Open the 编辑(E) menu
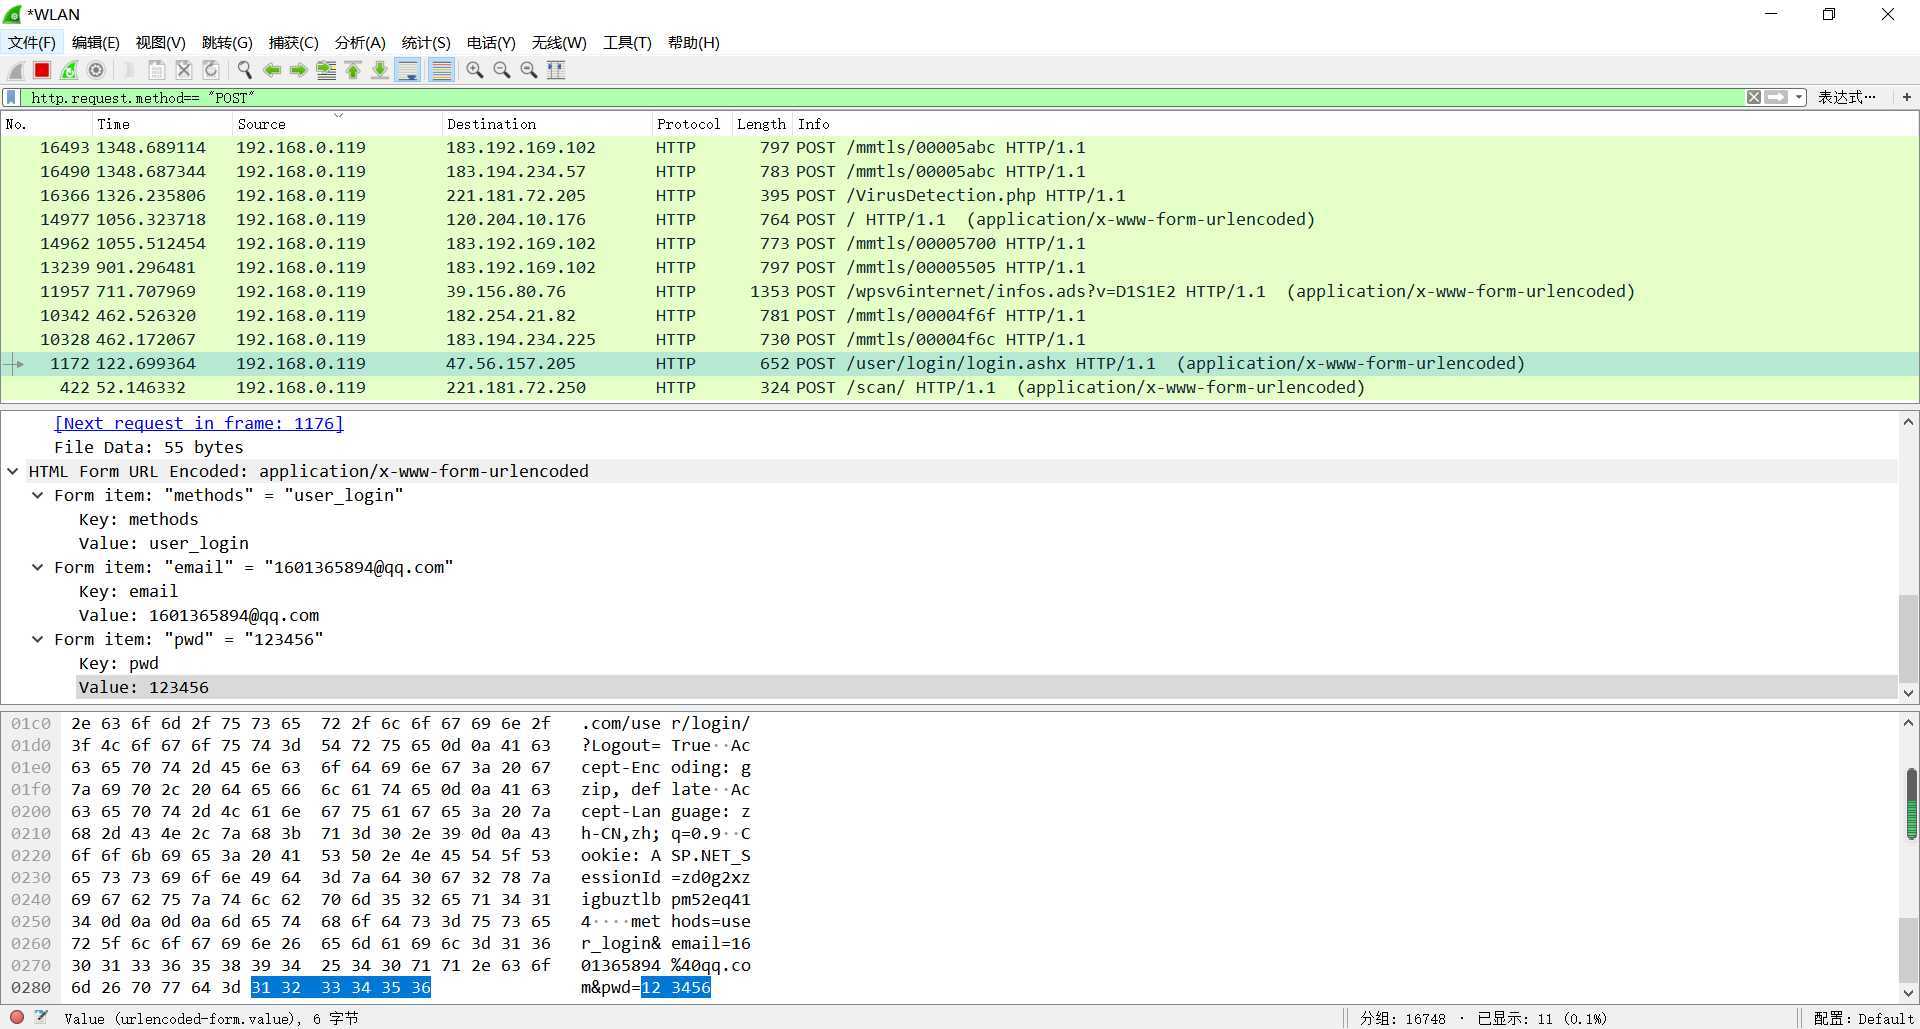 click(x=95, y=42)
